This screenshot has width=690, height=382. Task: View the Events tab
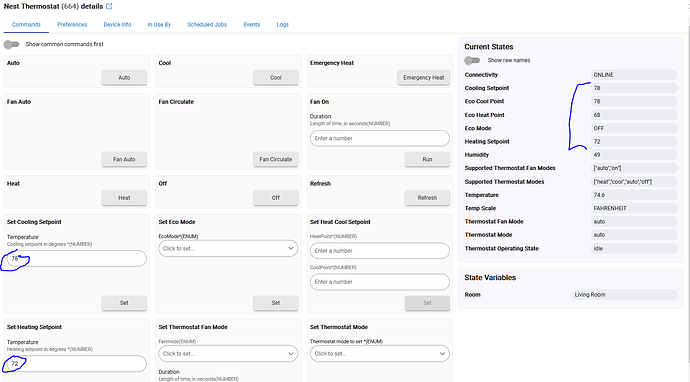pos(252,25)
